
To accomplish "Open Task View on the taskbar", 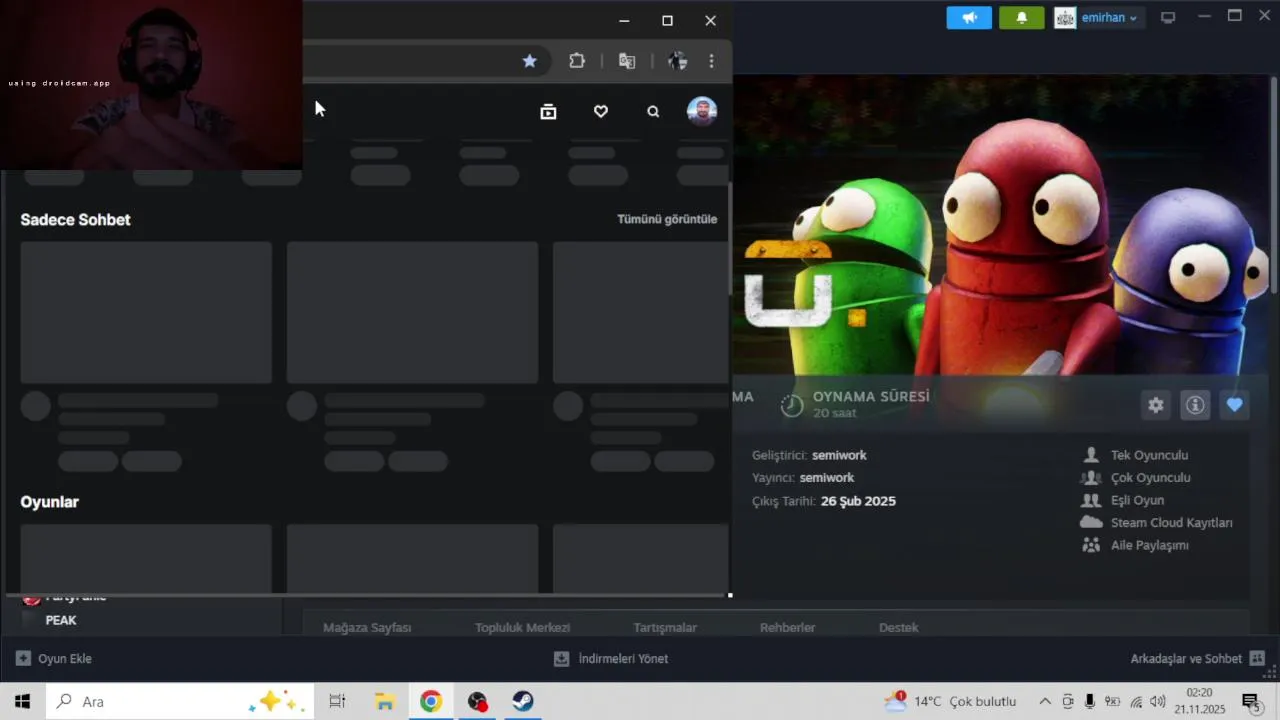I will coord(337,701).
